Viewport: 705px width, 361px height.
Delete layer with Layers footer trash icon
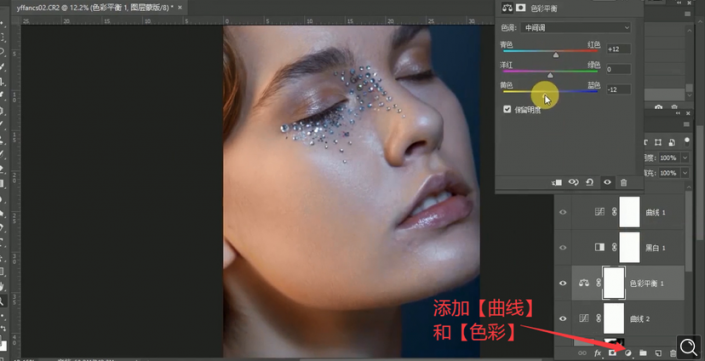click(x=673, y=353)
